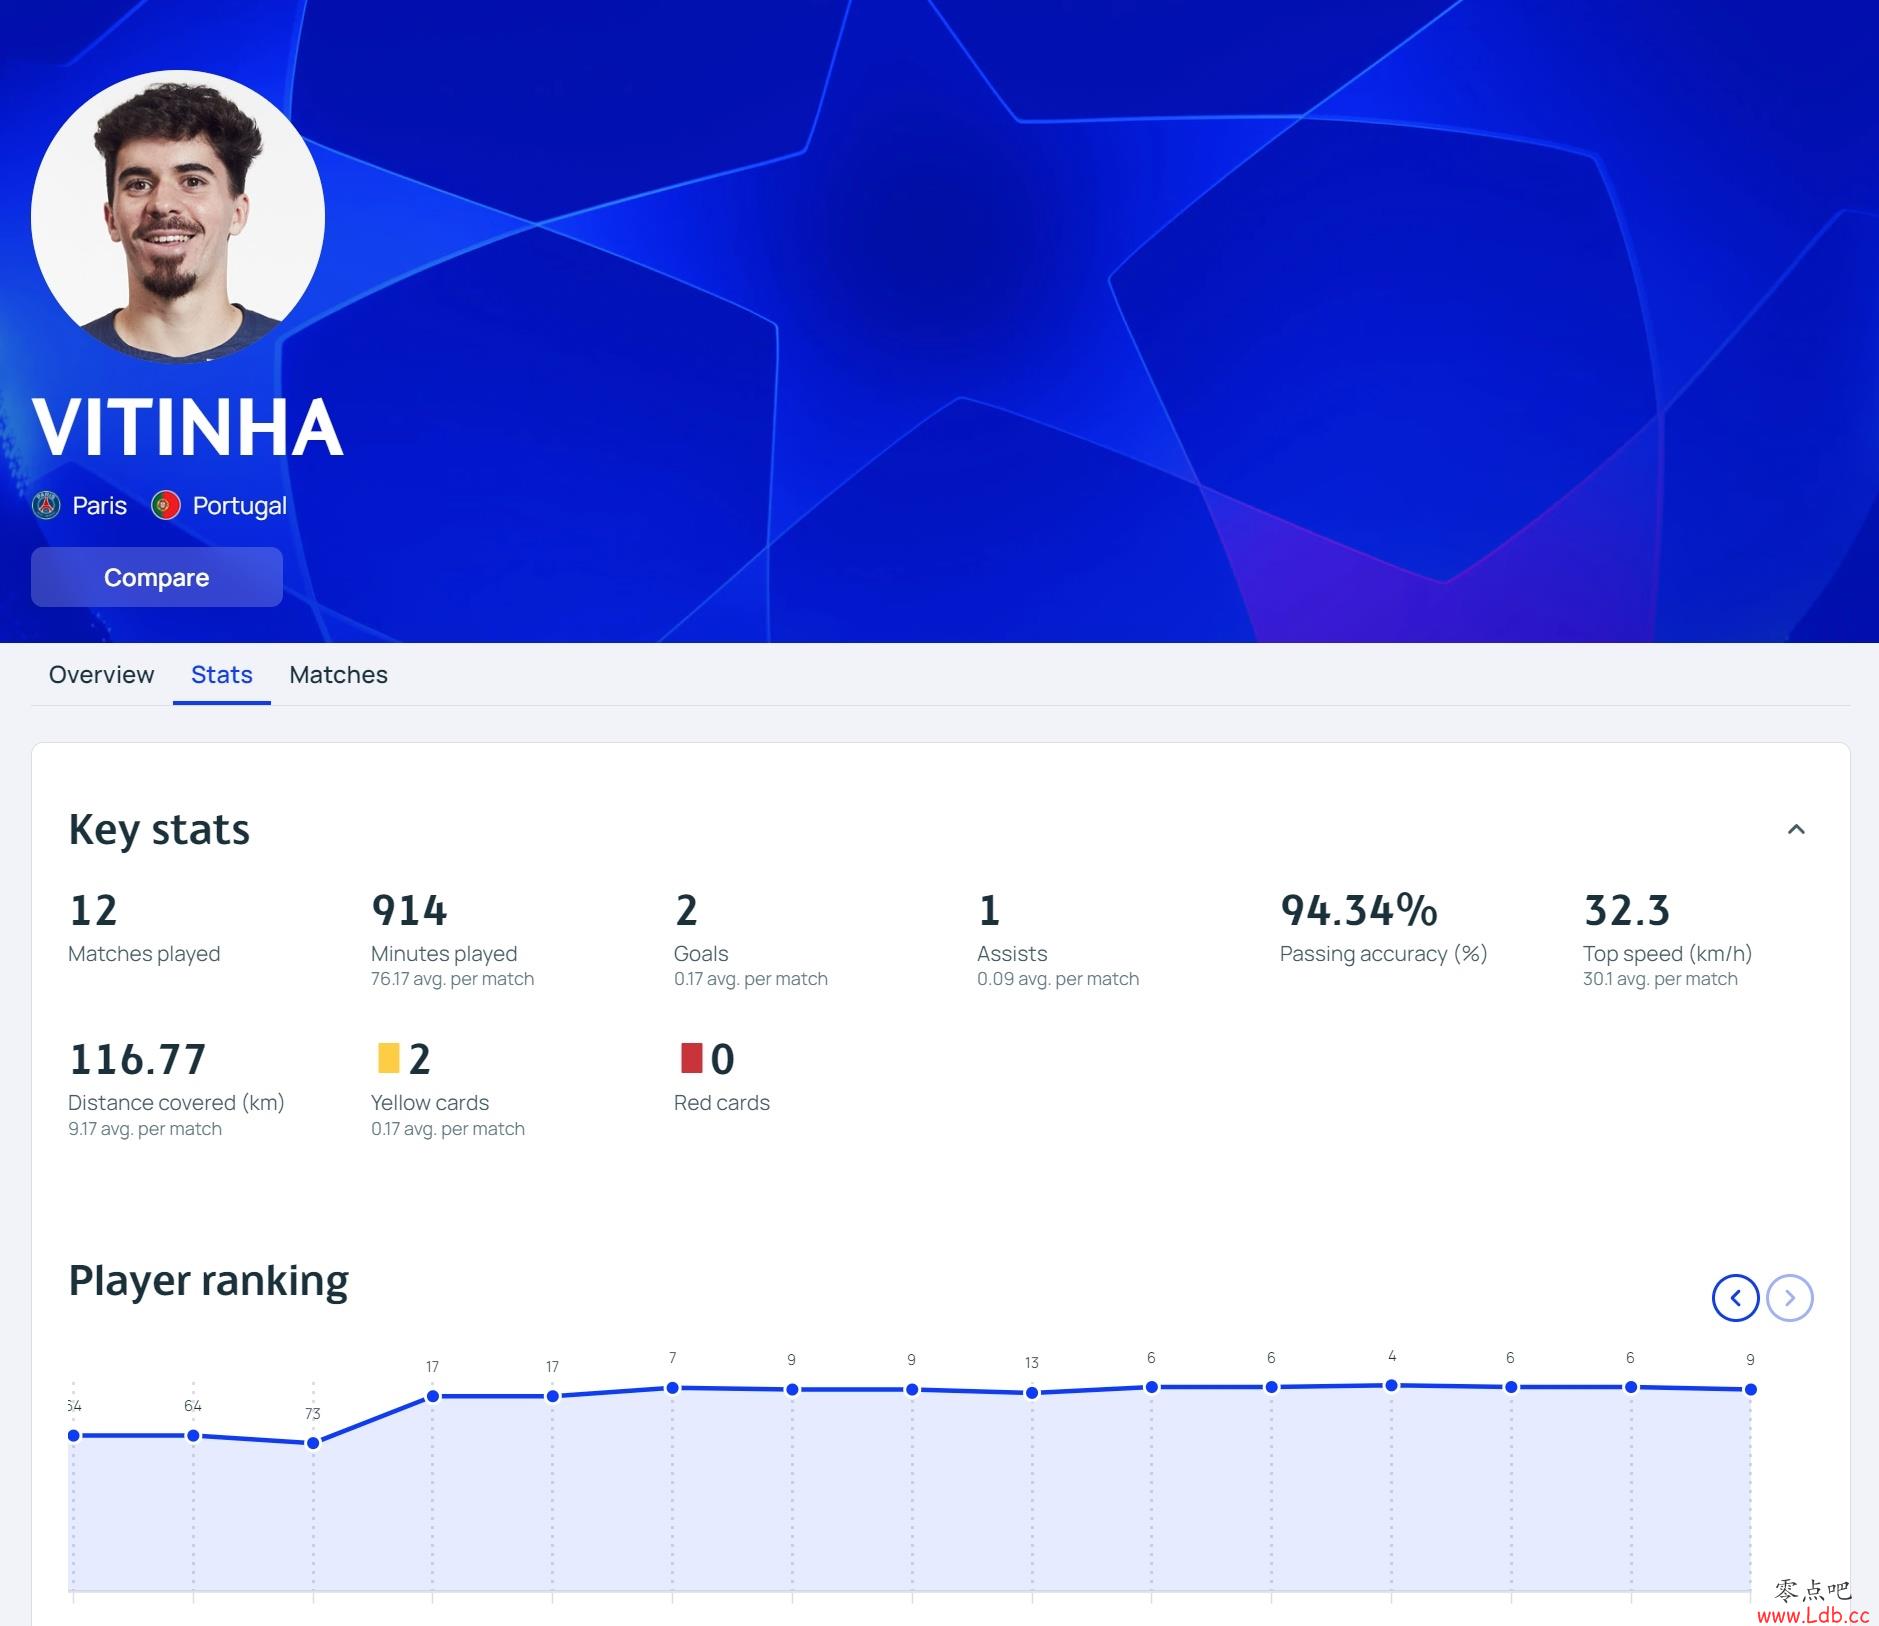
Task: Click the yellow card icon
Action: [388, 1058]
